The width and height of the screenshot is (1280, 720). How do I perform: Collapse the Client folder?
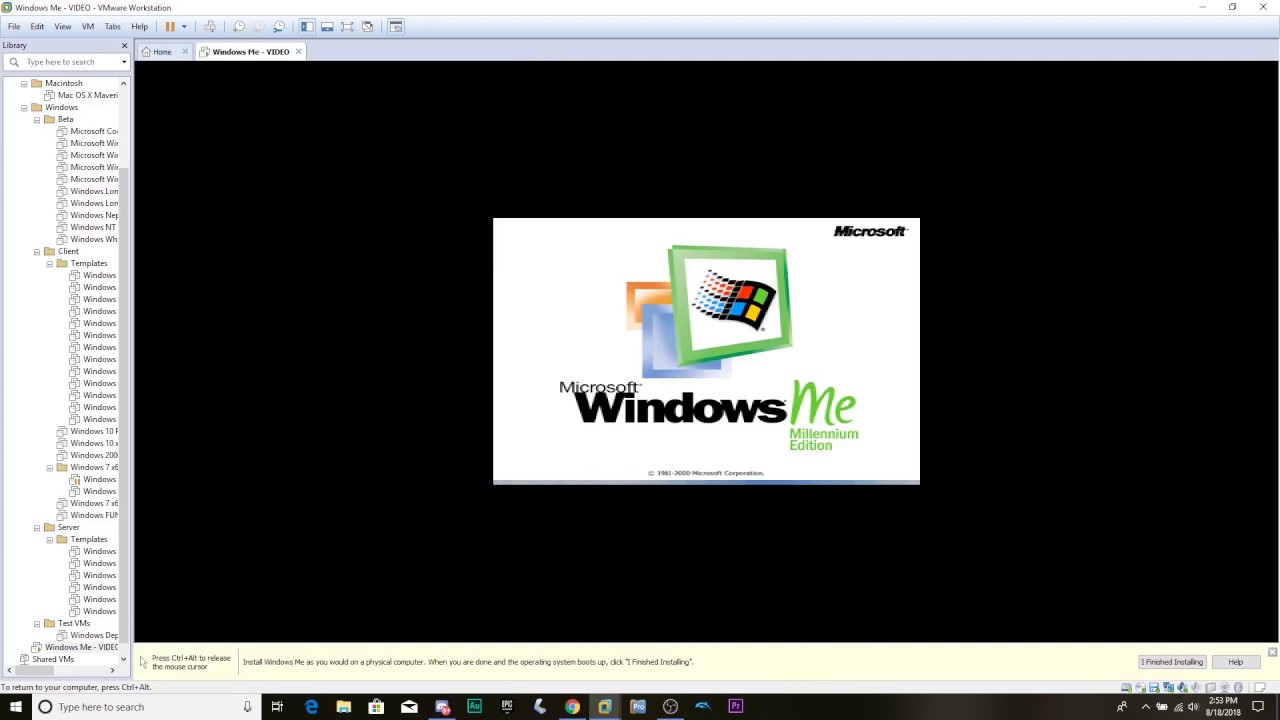tap(37, 251)
